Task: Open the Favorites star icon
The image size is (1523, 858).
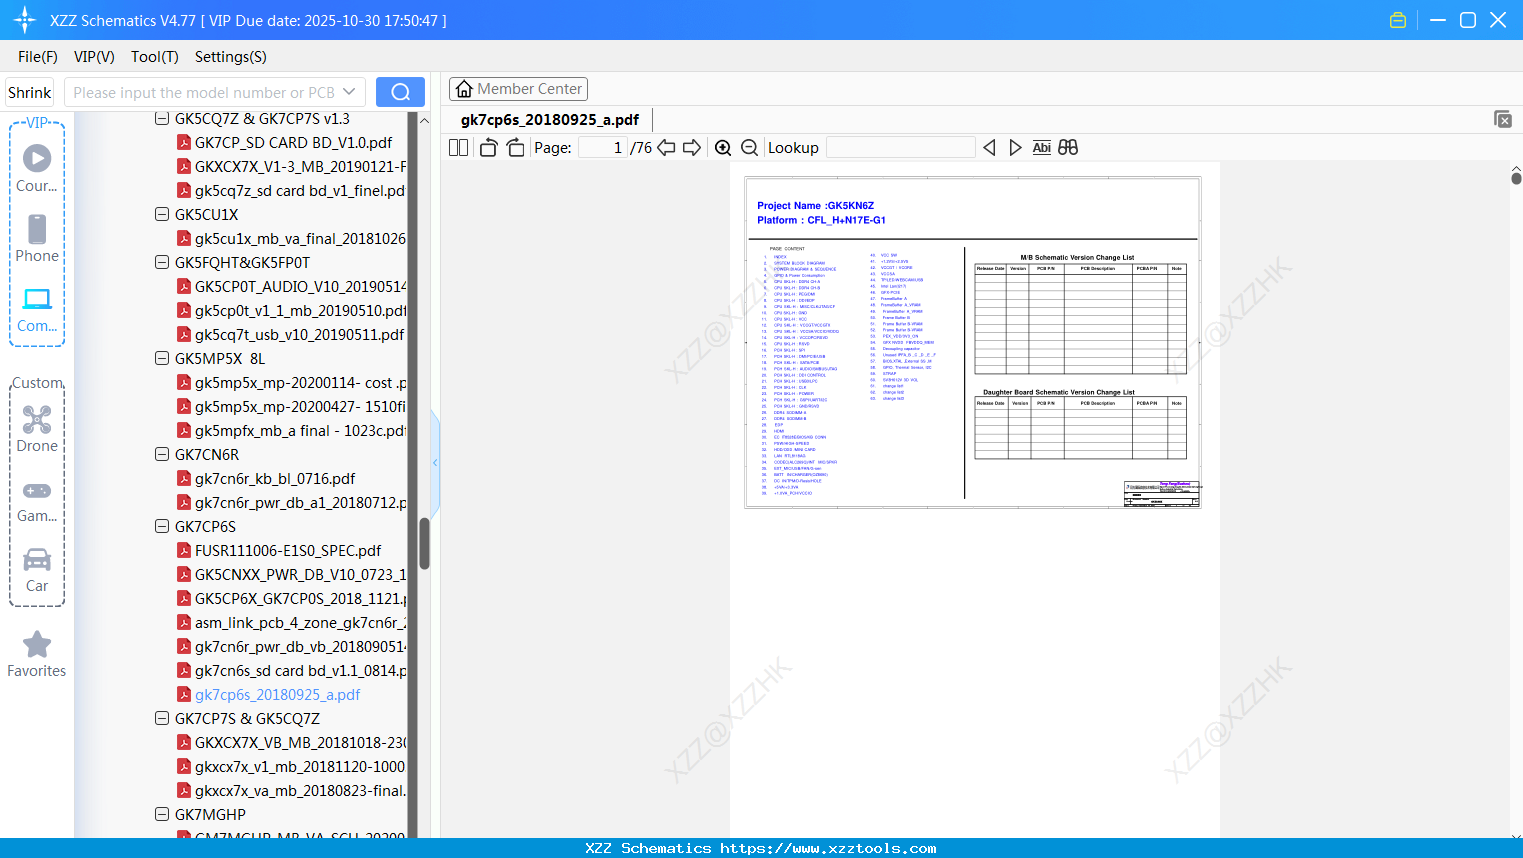Action: 37,644
